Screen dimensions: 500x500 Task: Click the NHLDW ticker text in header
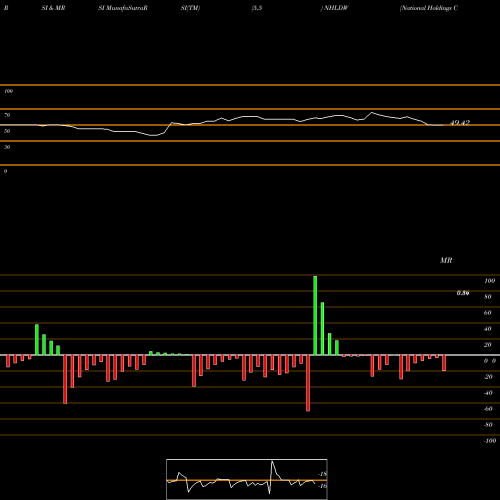(x=336, y=8)
